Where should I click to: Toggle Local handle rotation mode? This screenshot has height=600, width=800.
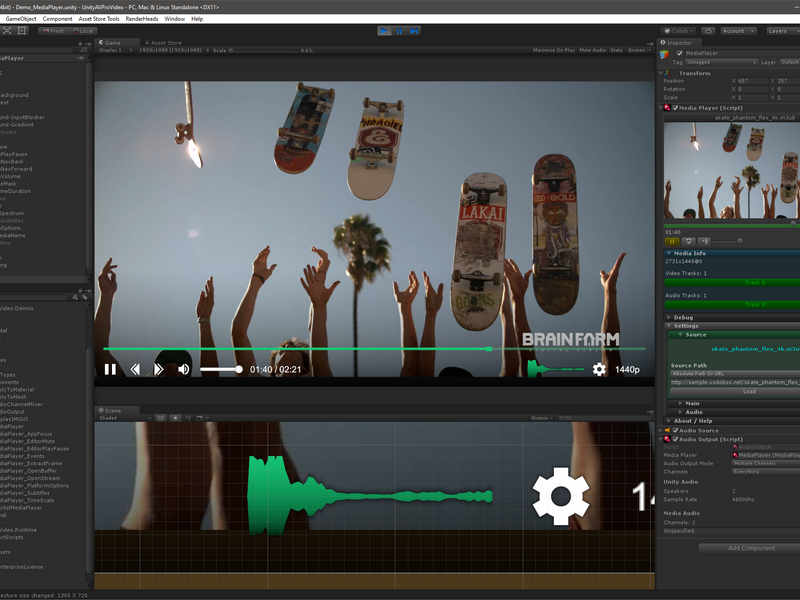pyautogui.click(x=83, y=31)
